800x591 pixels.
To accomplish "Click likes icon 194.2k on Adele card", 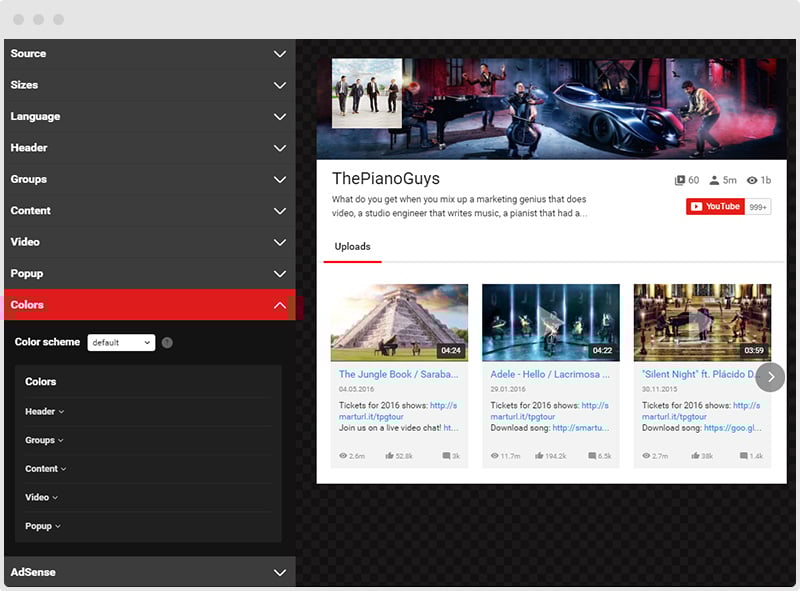I will (539, 456).
